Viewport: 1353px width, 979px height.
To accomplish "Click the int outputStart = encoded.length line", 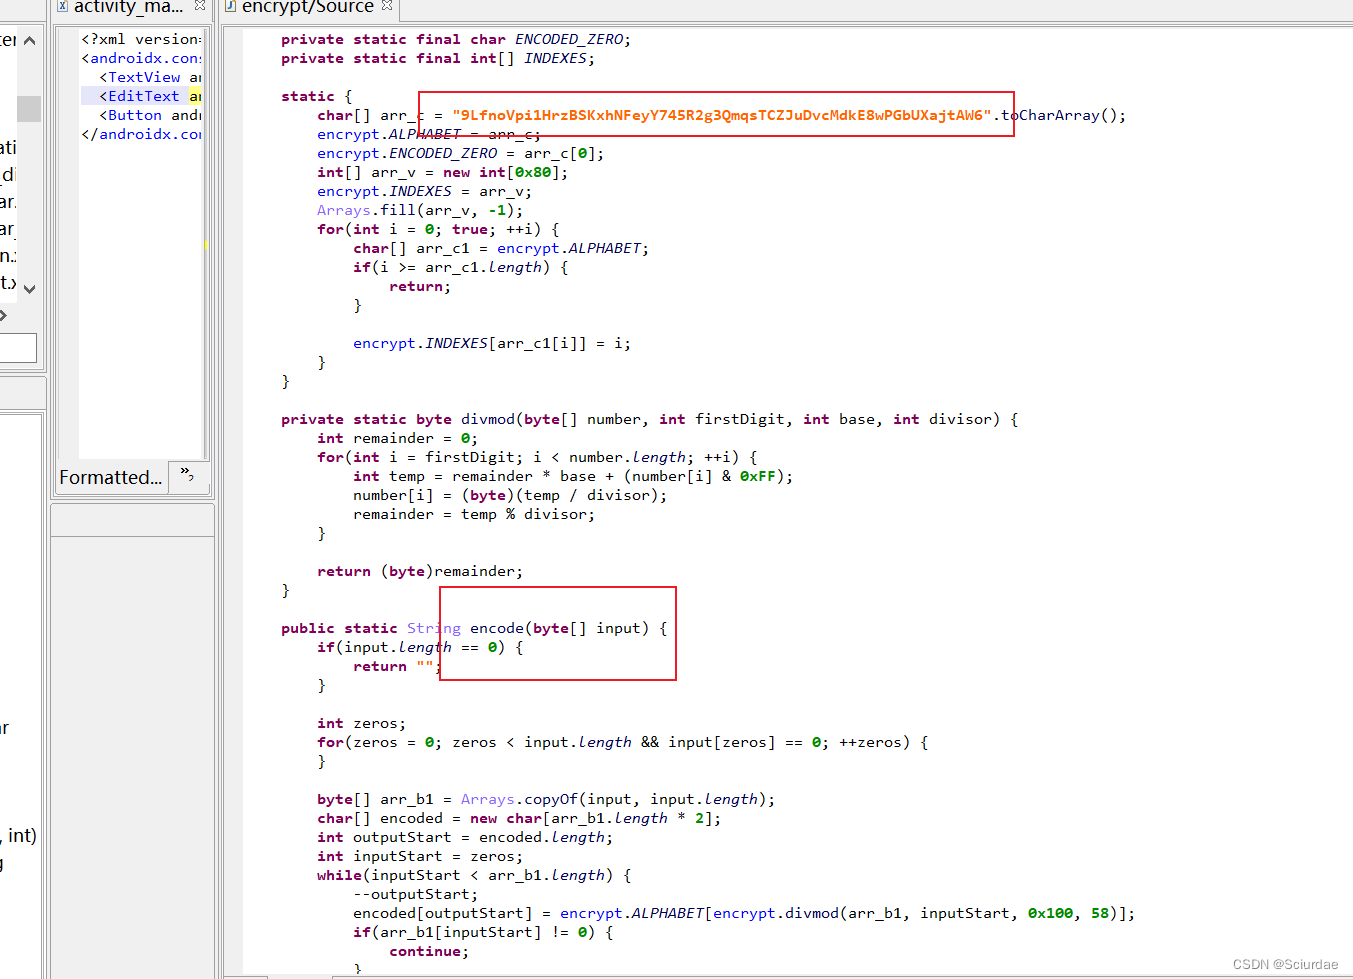I will click(465, 837).
